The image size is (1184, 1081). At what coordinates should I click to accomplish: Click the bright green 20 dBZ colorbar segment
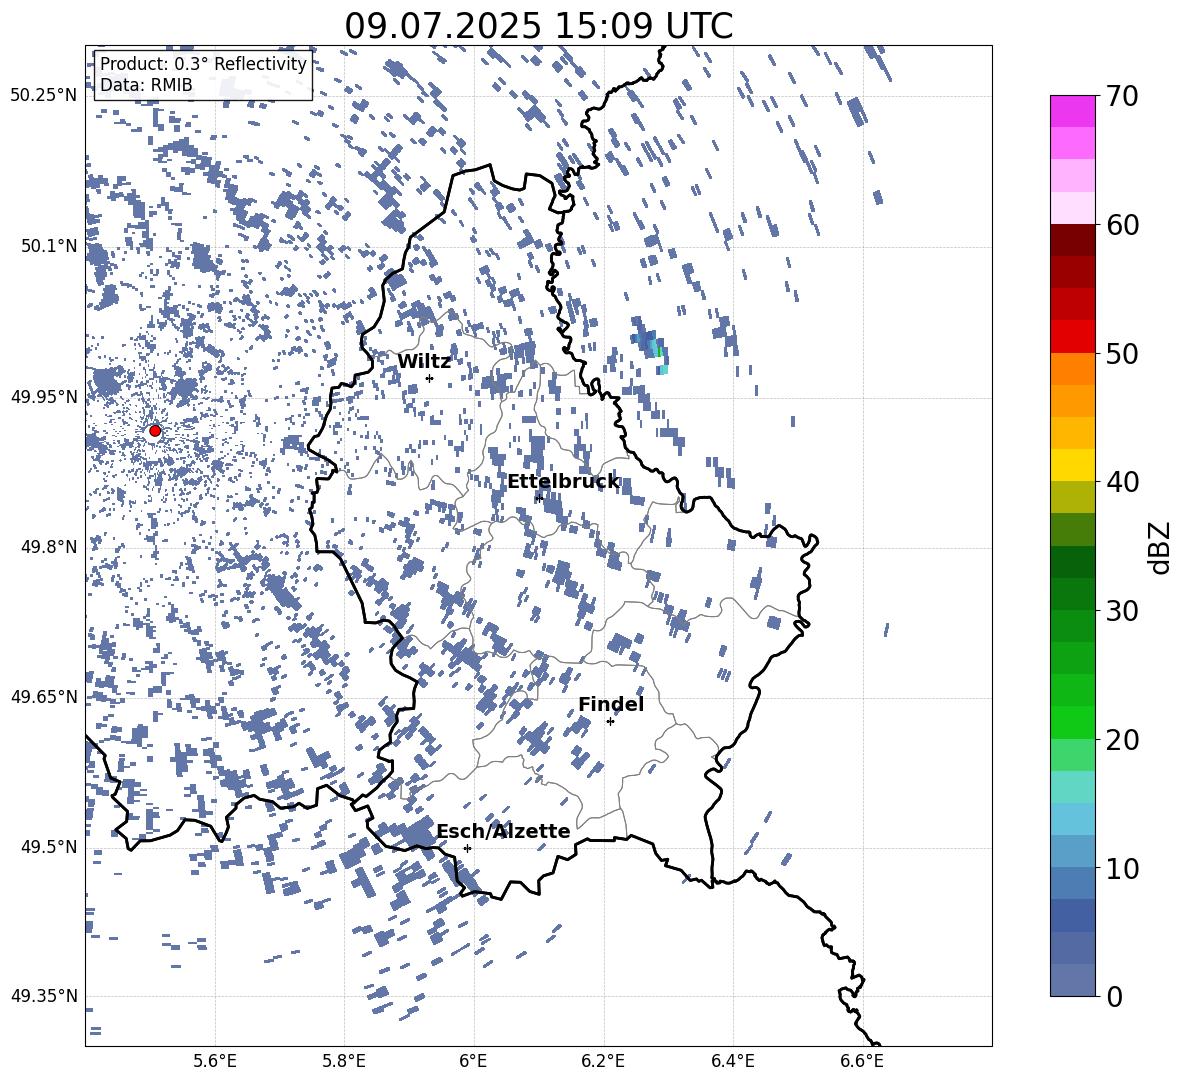click(x=1073, y=722)
